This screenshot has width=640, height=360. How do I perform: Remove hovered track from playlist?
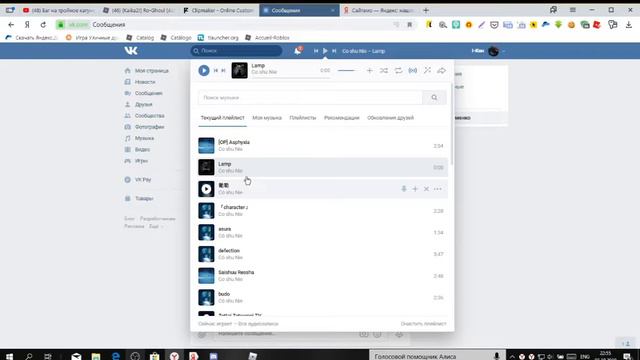(426, 189)
